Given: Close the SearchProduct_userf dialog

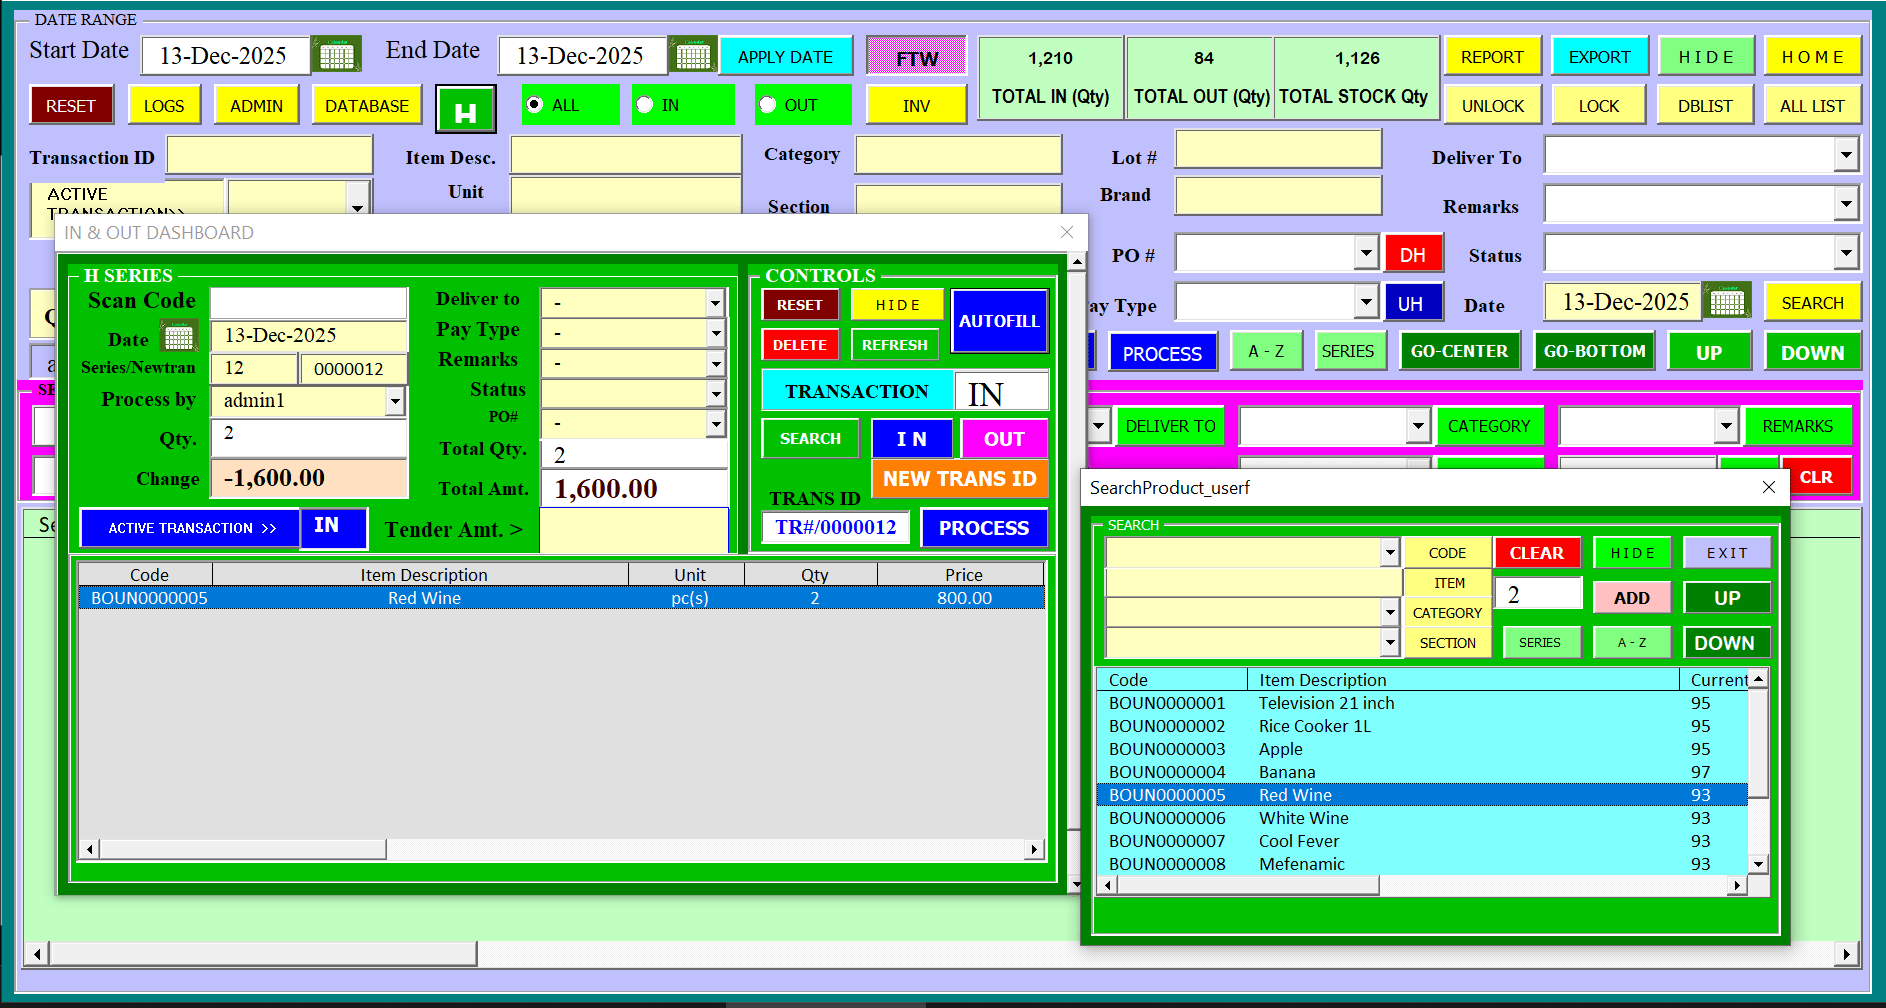Looking at the screenshot, I should point(1768,487).
